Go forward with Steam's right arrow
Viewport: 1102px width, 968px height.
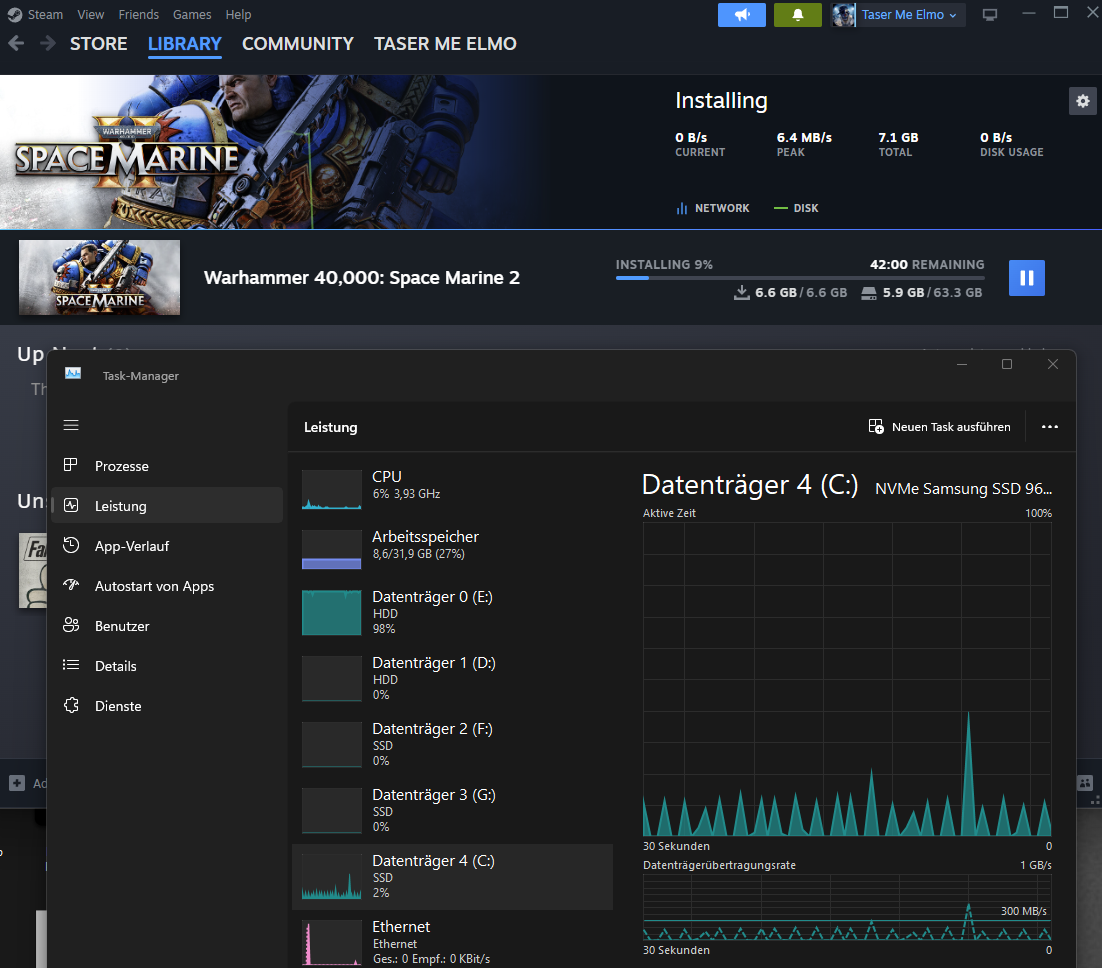(x=48, y=44)
